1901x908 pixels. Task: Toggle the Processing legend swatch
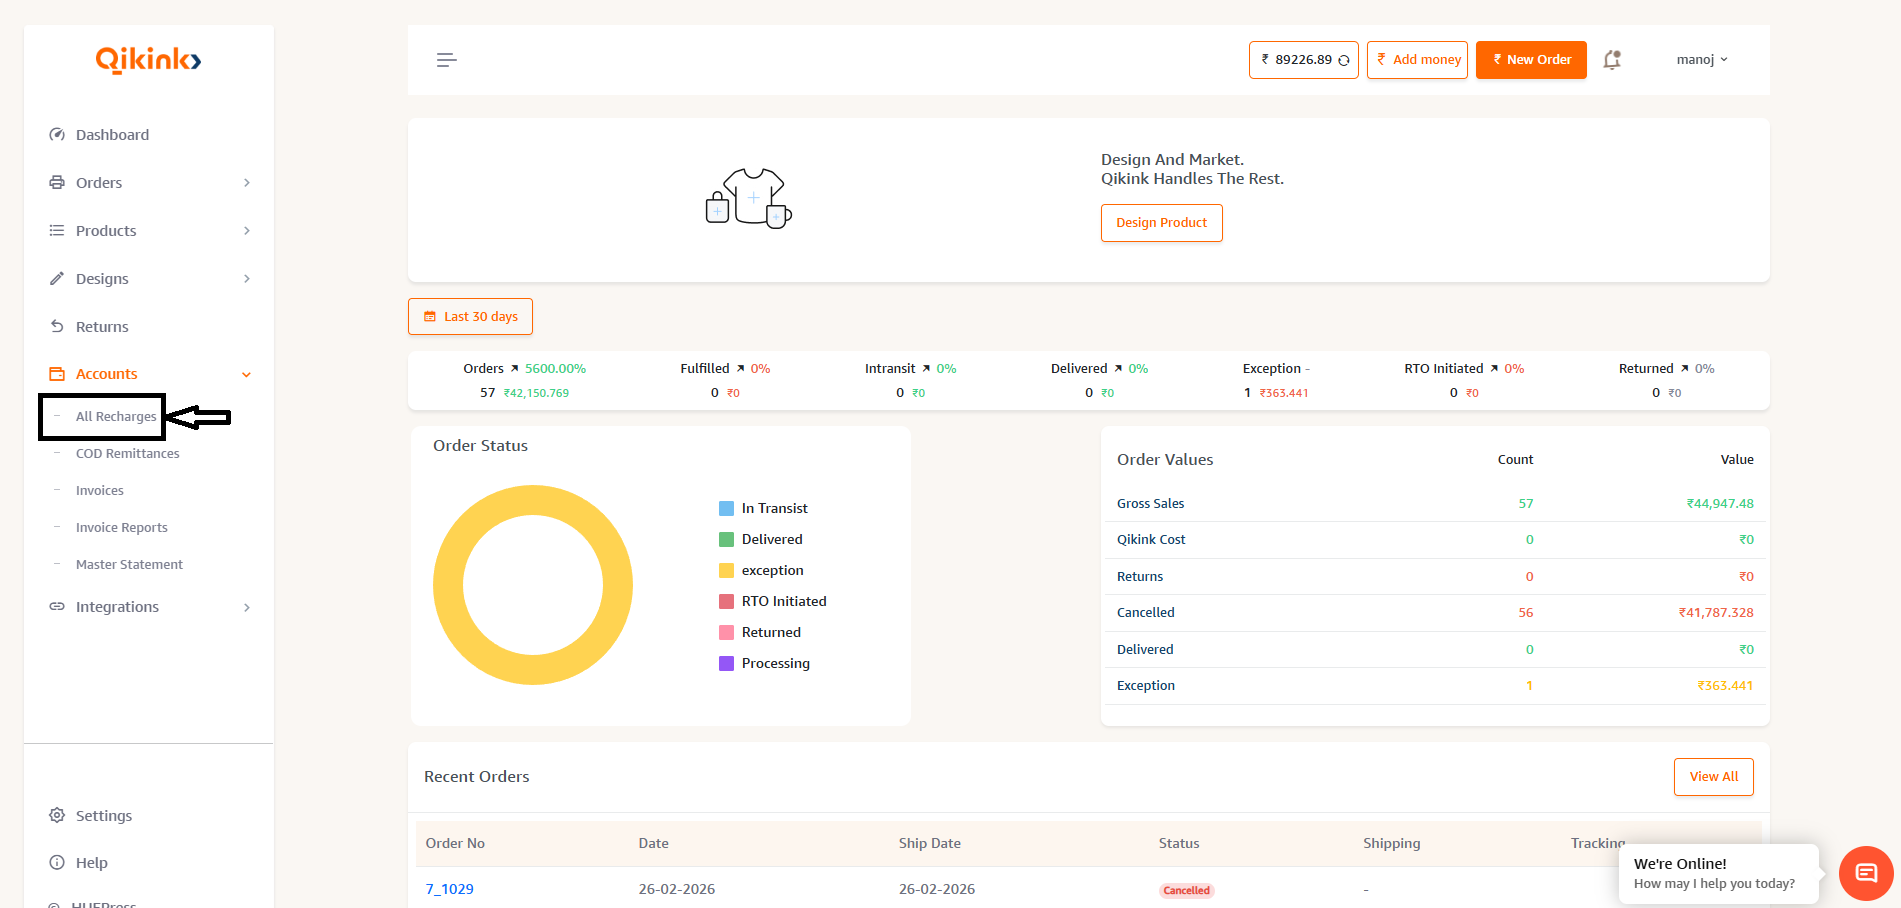coord(726,664)
